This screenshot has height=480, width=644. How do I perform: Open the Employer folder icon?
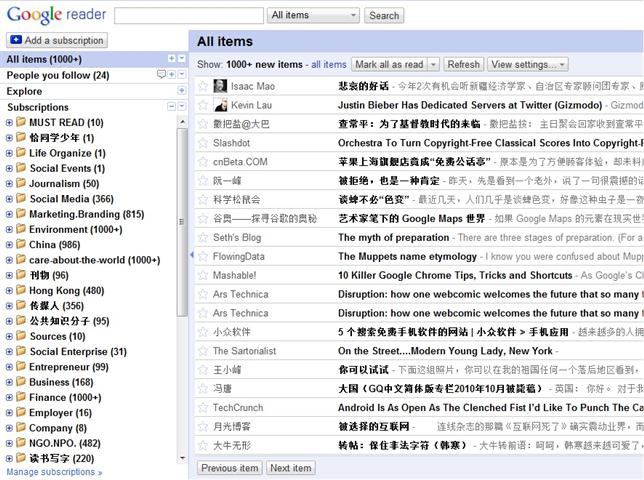(21, 412)
